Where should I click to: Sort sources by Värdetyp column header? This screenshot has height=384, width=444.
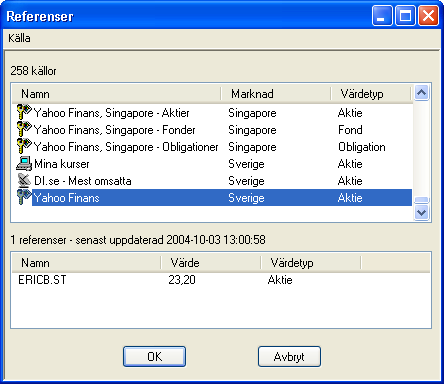tap(370, 94)
